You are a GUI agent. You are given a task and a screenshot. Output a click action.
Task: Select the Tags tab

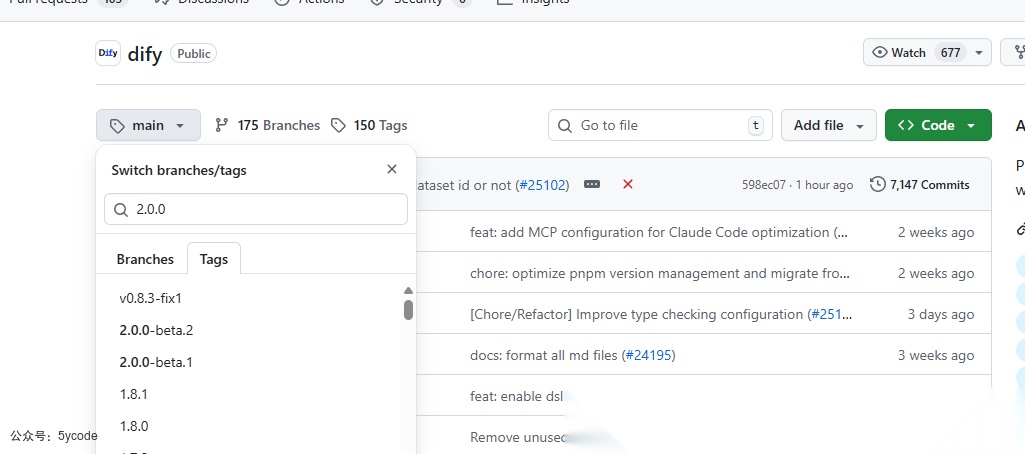[214, 259]
